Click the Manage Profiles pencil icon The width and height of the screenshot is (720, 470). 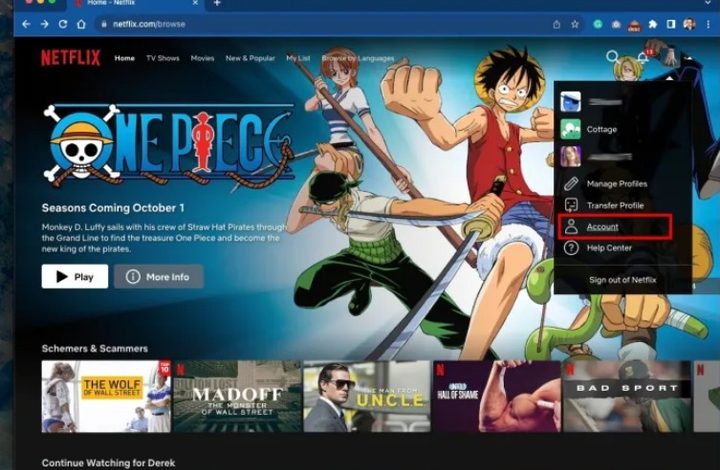[x=571, y=184]
